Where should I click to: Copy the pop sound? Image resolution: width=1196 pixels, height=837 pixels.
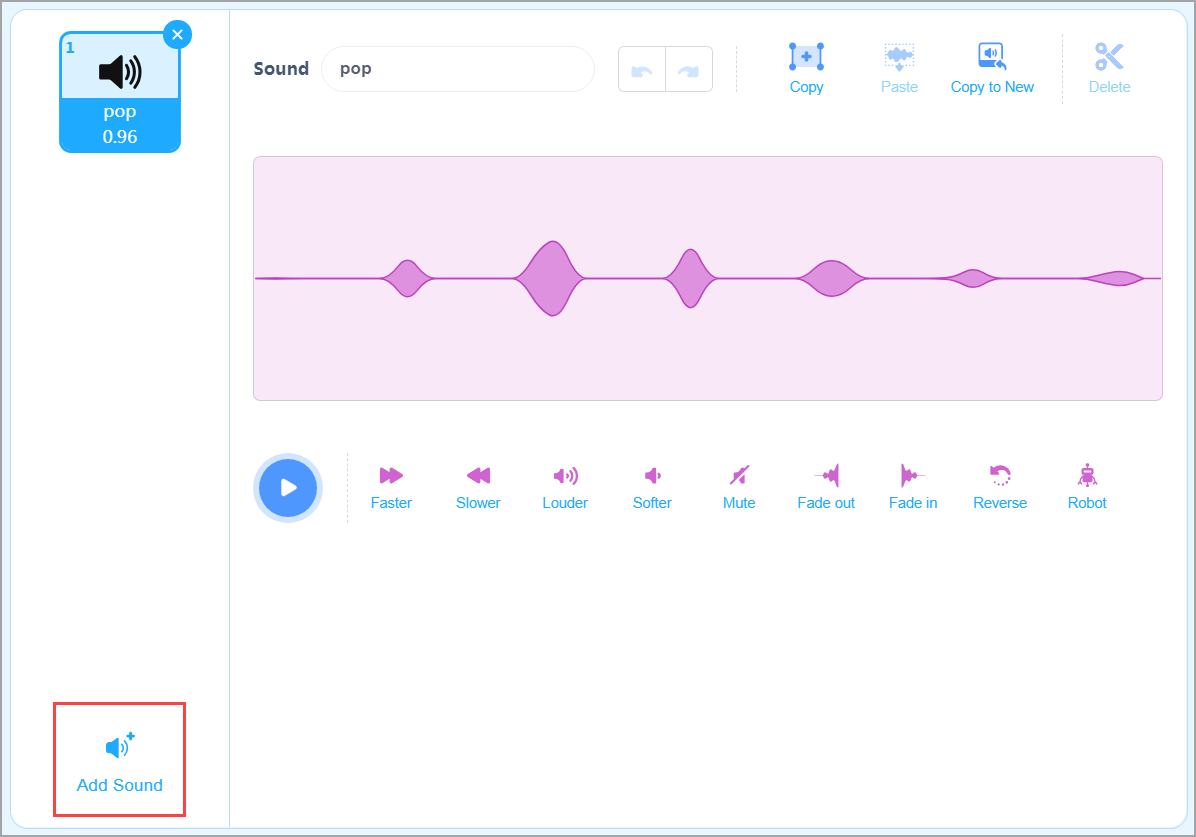pyautogui.click(x=806, y=67)
